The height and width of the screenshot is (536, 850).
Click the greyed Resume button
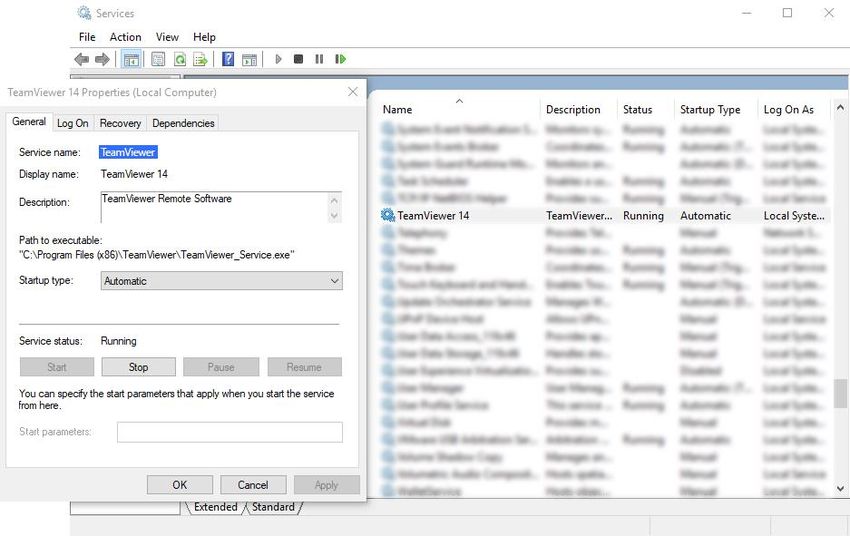pos(304,367)
